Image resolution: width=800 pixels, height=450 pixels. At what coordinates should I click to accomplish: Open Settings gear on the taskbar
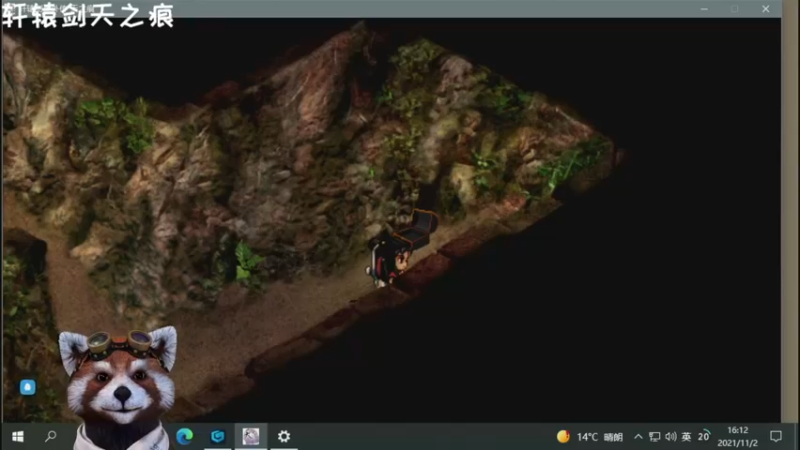[x=284, y=436]
